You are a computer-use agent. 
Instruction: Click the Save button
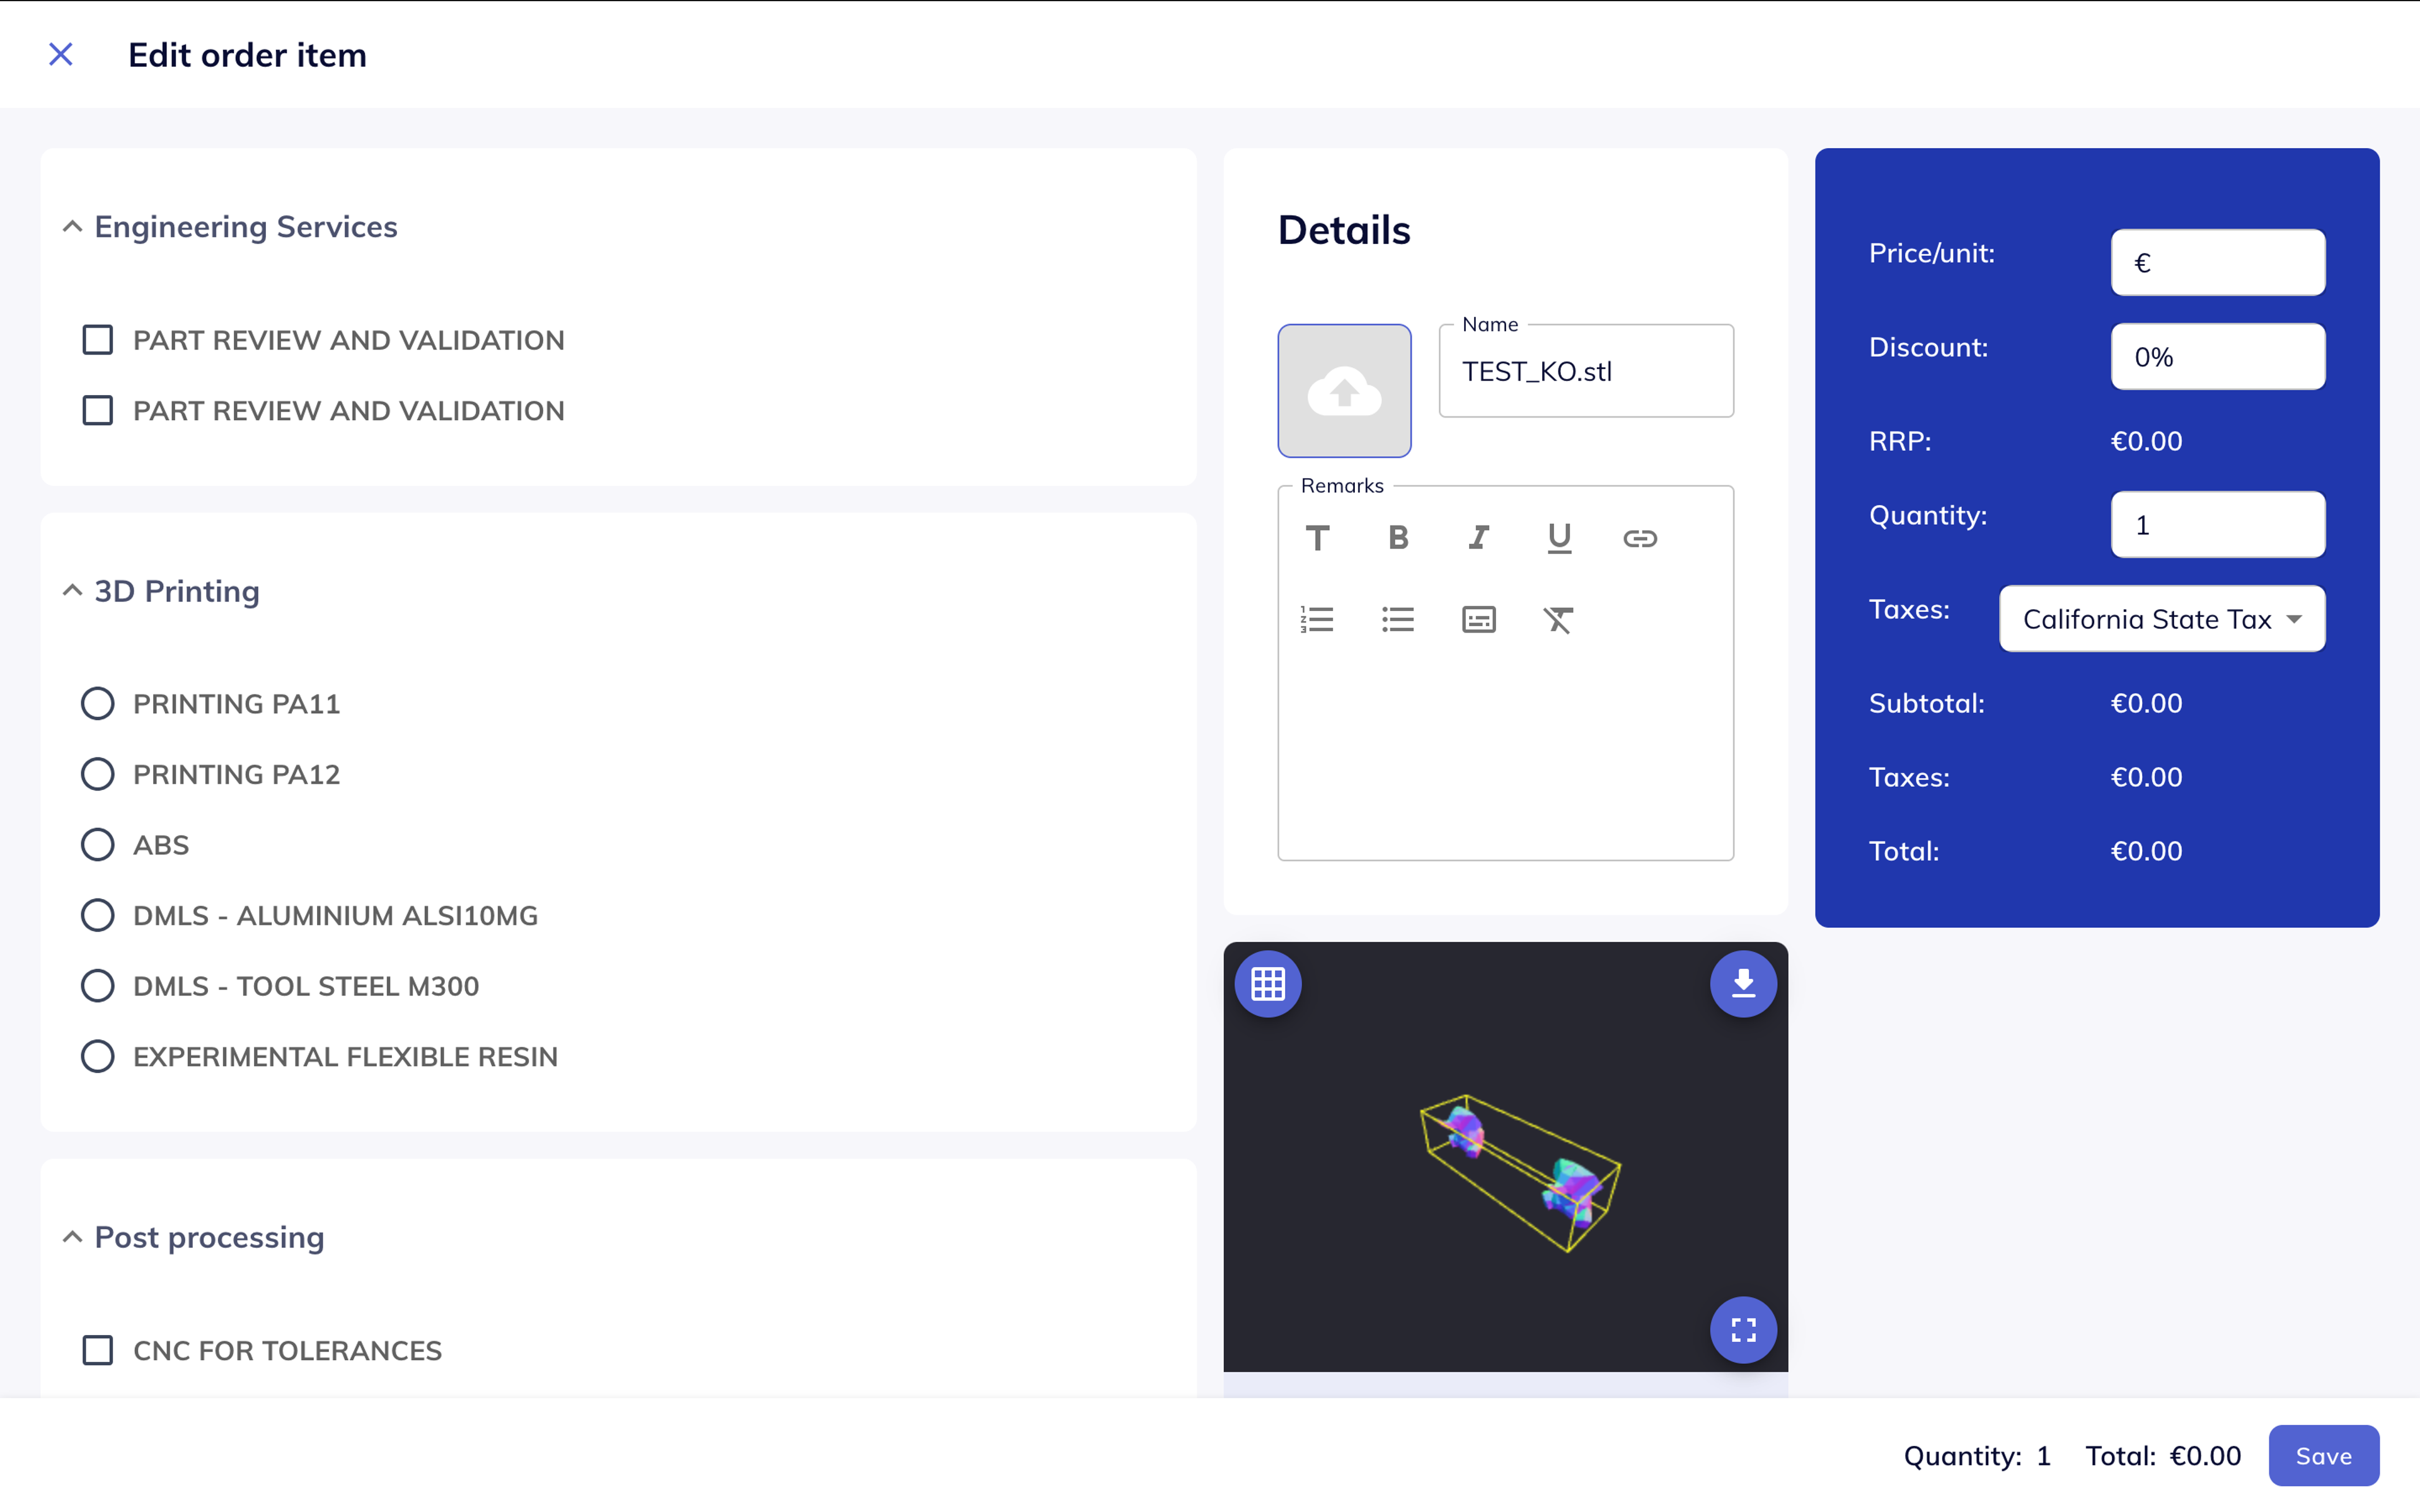tap(2323, 1455)
